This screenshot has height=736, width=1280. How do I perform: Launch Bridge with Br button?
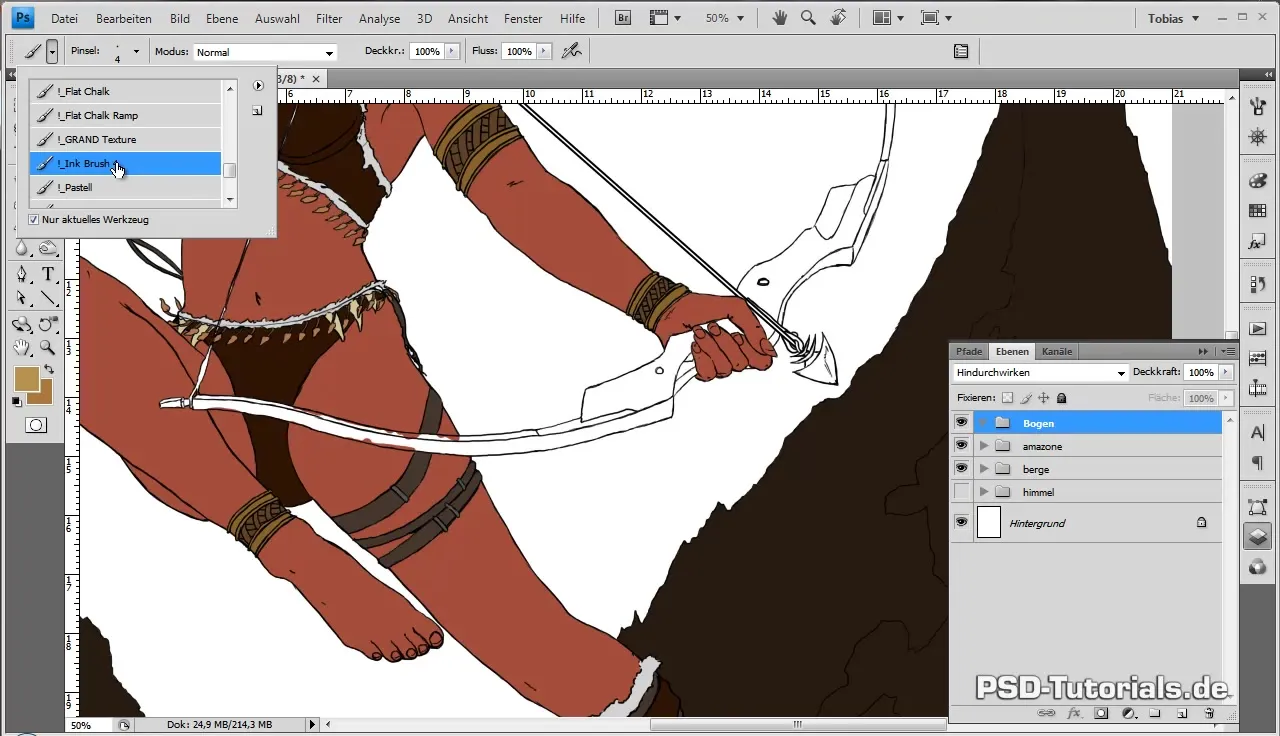[x=623, y=18]
